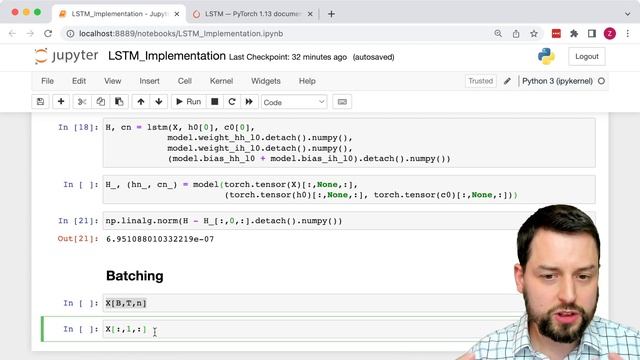Open the Help menu
The image size is (640, 360).
tap(307, 81)
